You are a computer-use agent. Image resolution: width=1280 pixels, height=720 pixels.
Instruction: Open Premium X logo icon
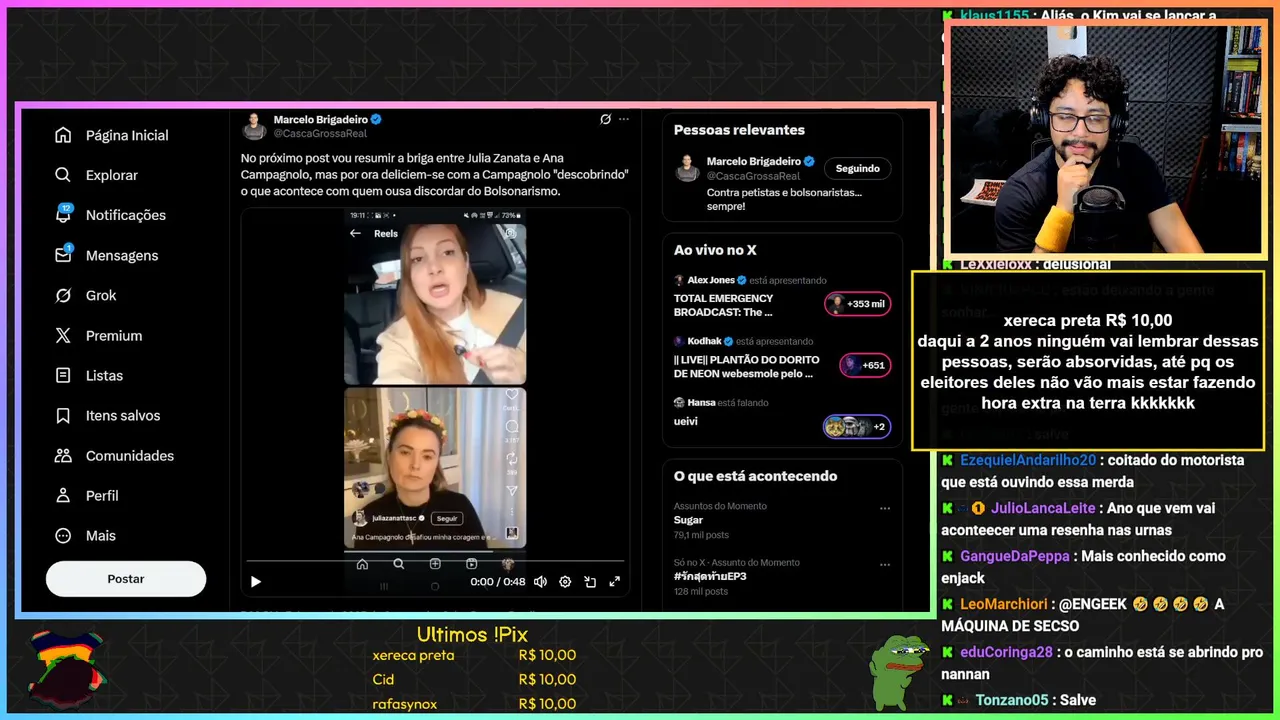coord(63,335)
